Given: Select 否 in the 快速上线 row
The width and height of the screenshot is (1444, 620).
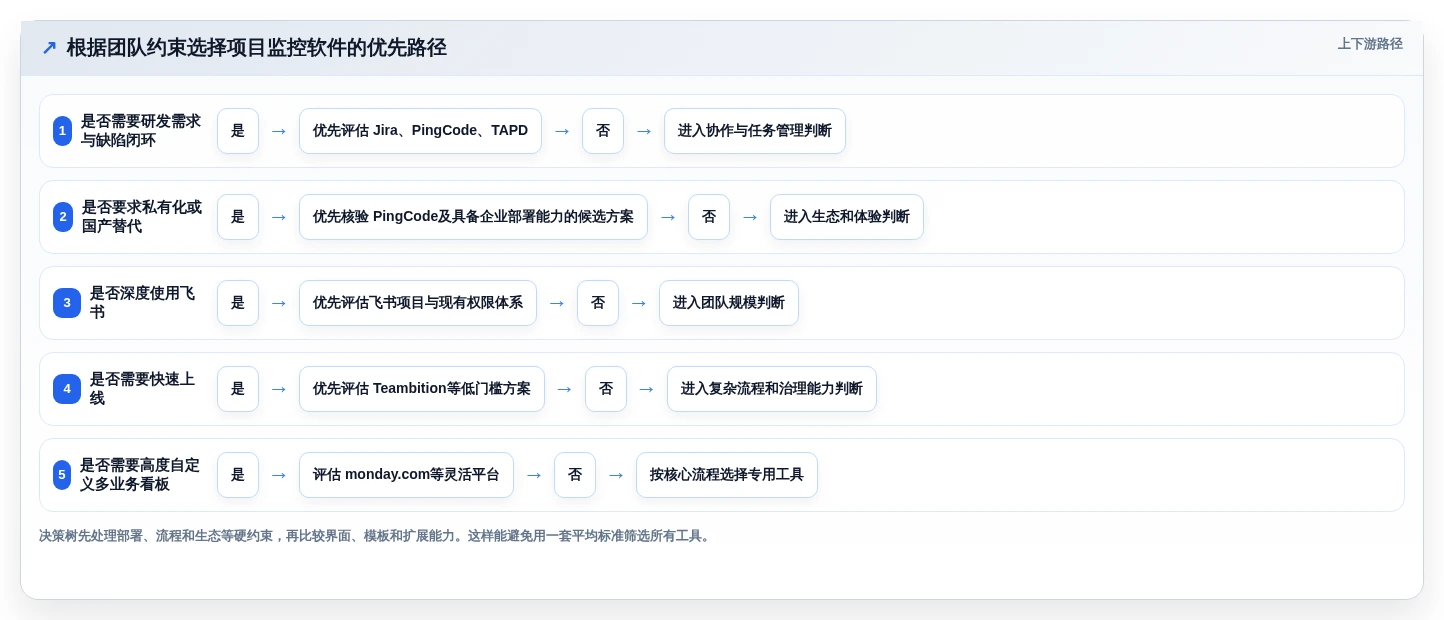Looking at the screenshot, I should point(606,389).
